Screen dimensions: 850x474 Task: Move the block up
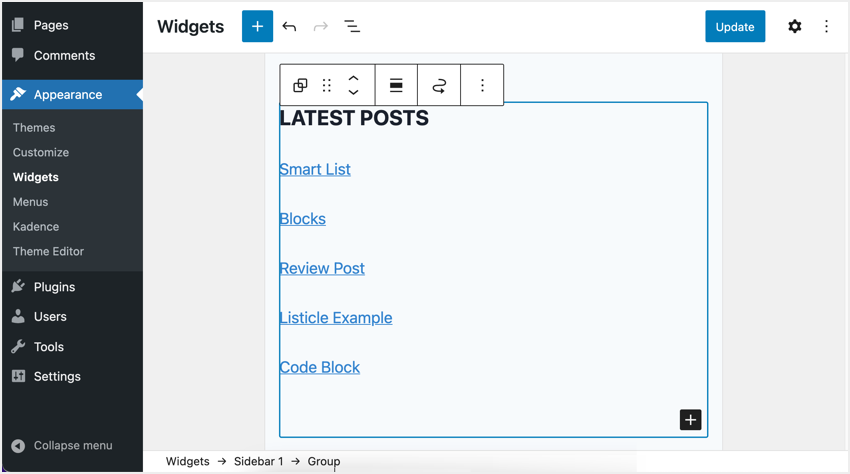pyautogui.click(x=353, y=78)
